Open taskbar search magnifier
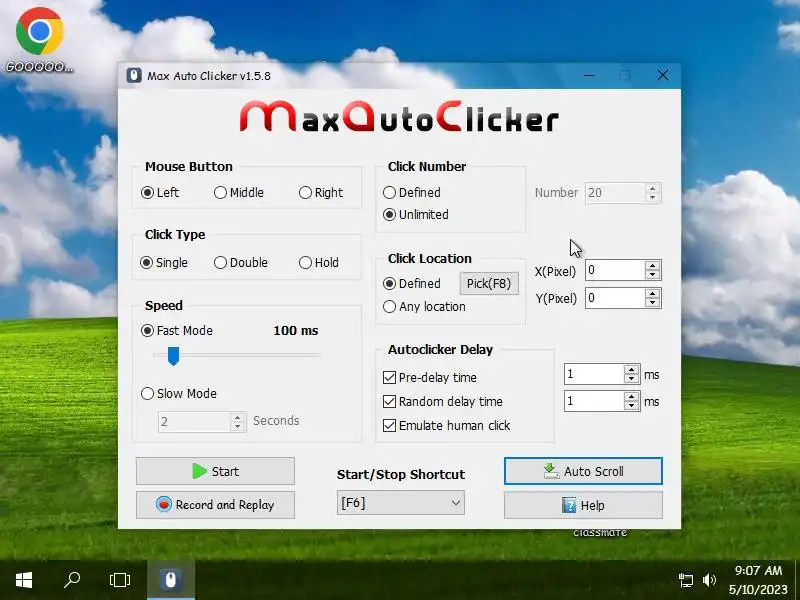800x600 pixels. (72, 580)
